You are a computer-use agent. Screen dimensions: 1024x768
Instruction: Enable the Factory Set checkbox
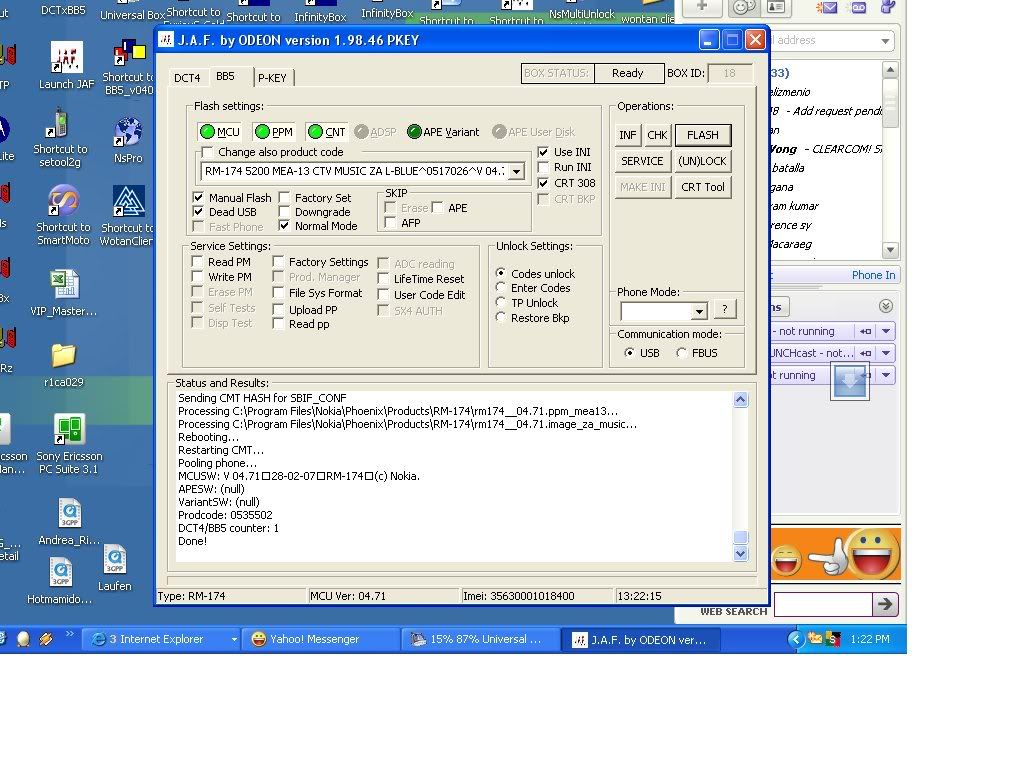pos(284,197)
